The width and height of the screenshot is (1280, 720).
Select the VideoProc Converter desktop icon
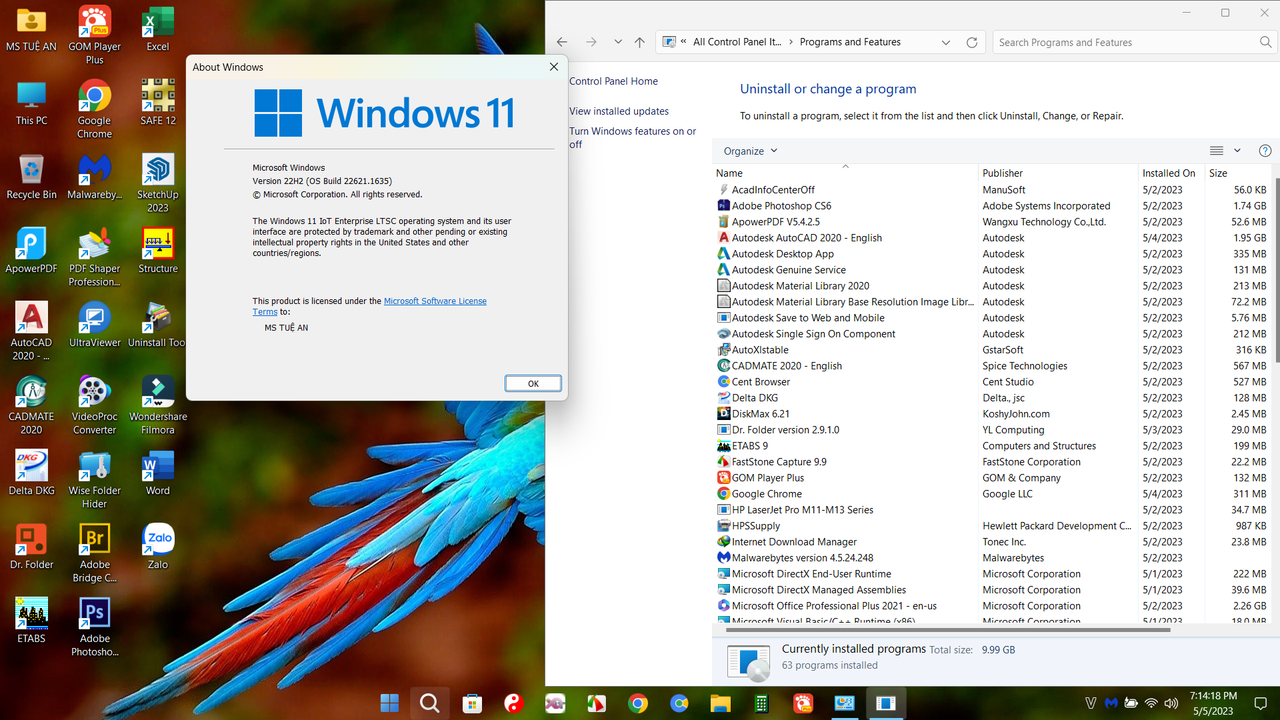coord(94,404)
